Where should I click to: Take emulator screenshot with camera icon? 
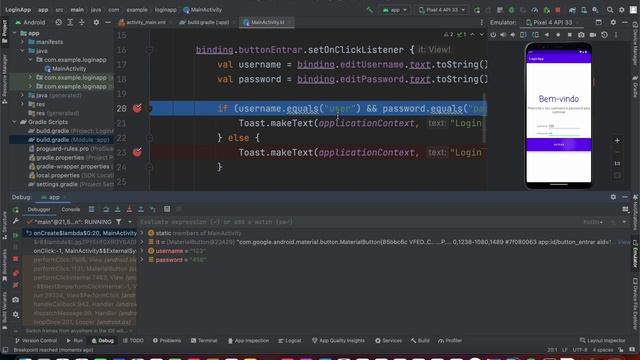tap(581, 35)
